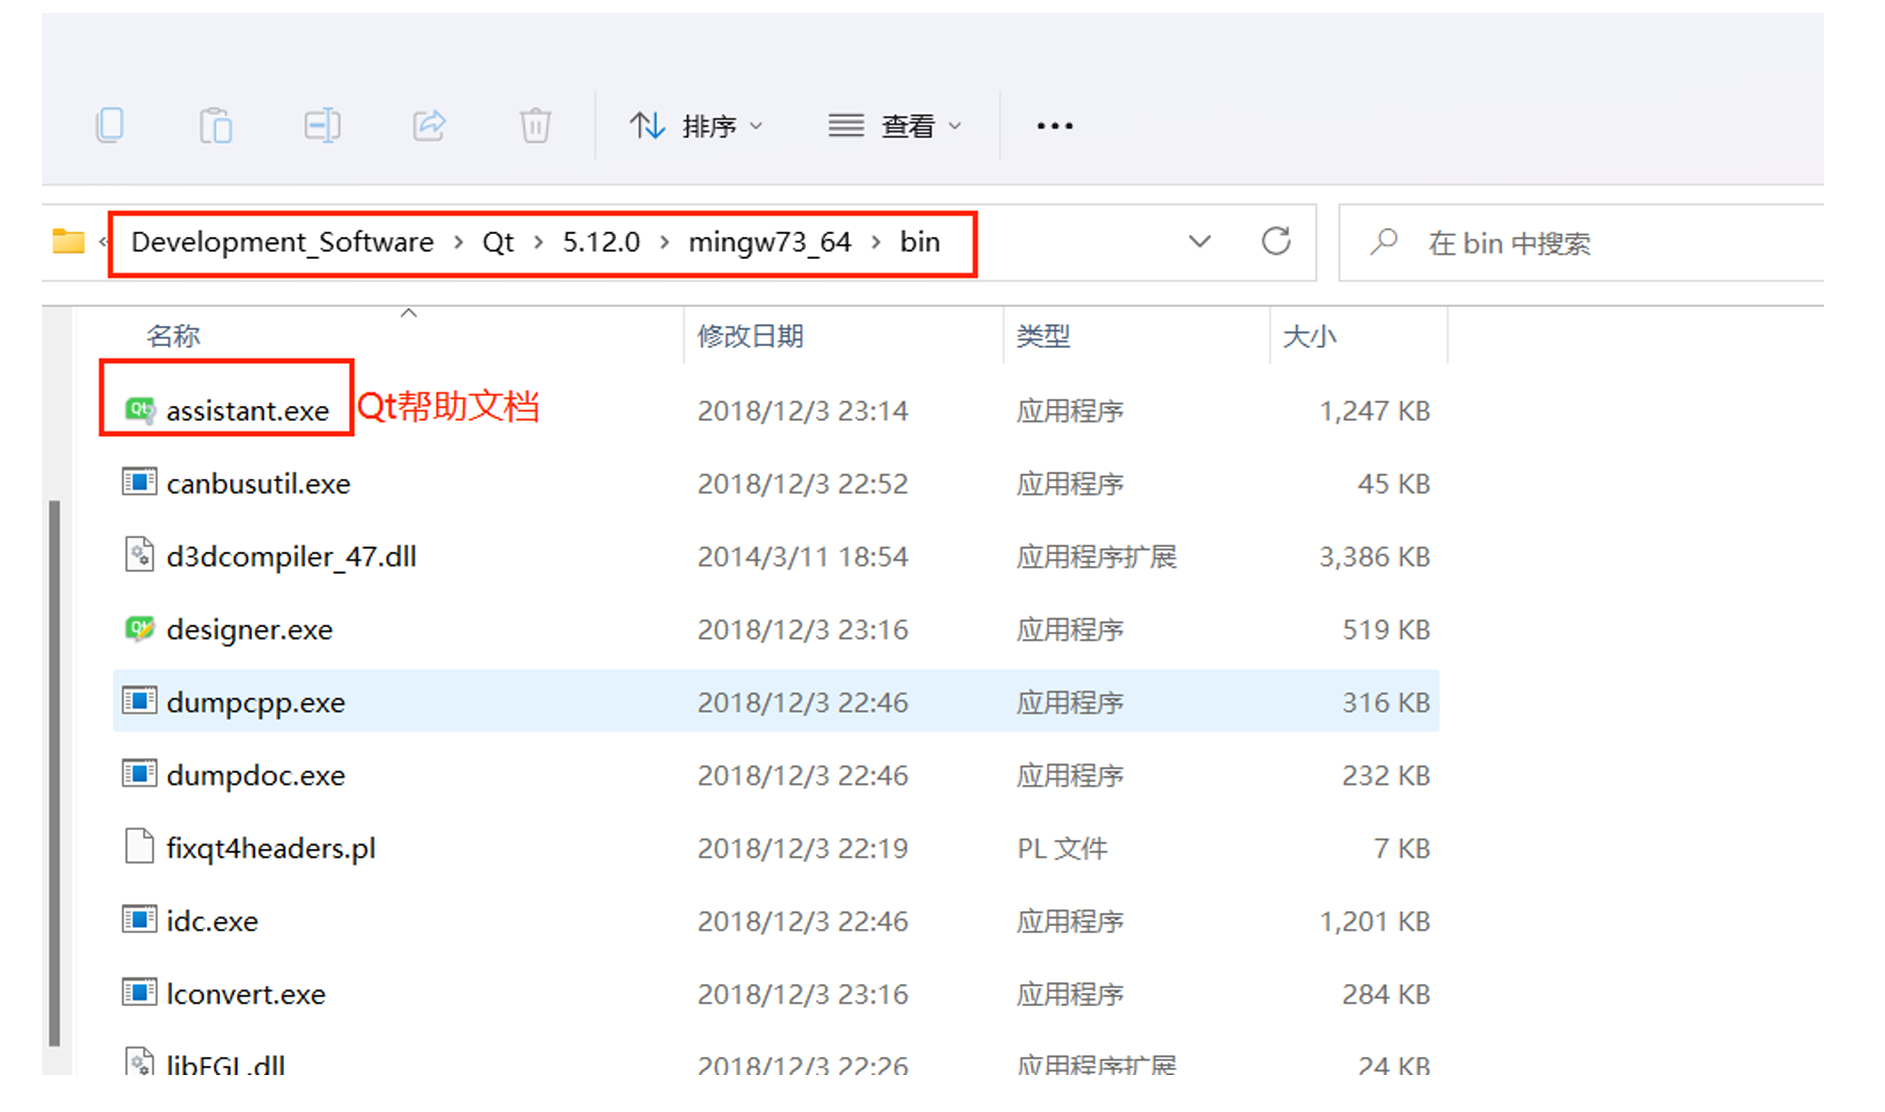Open the three-dot more options menu
1885x1112 pixels.
tap(1055, 126)
